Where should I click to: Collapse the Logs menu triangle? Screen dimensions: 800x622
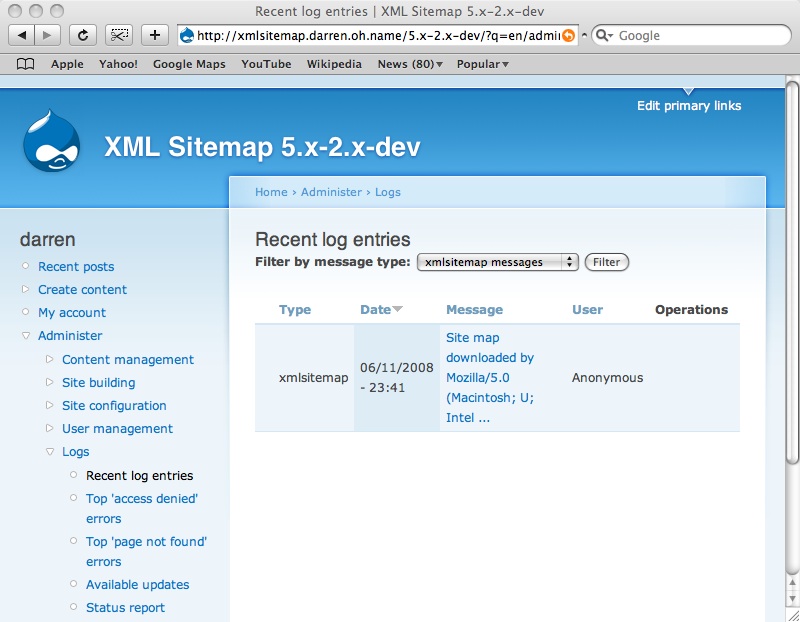click(x=49, y=452)
